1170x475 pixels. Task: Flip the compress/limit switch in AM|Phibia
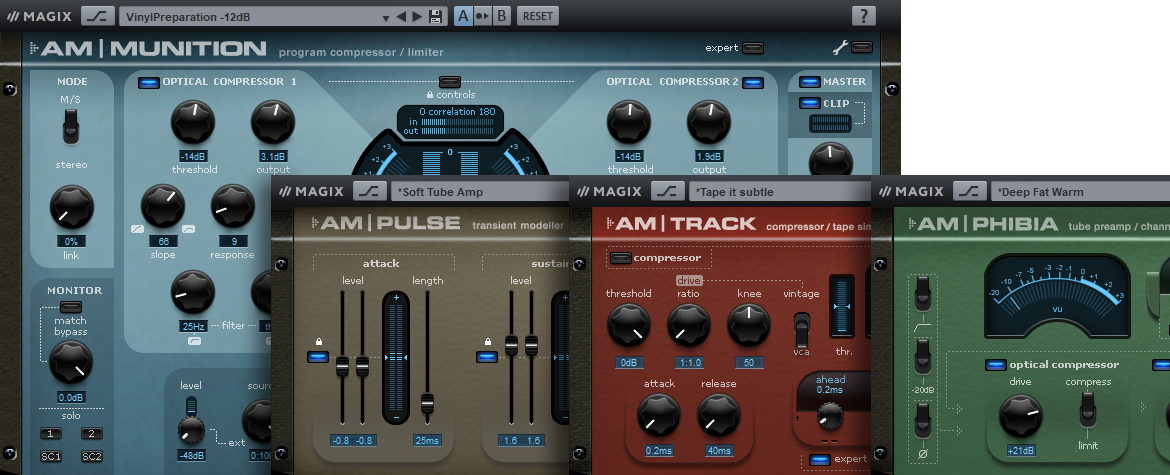point(1087,409)
